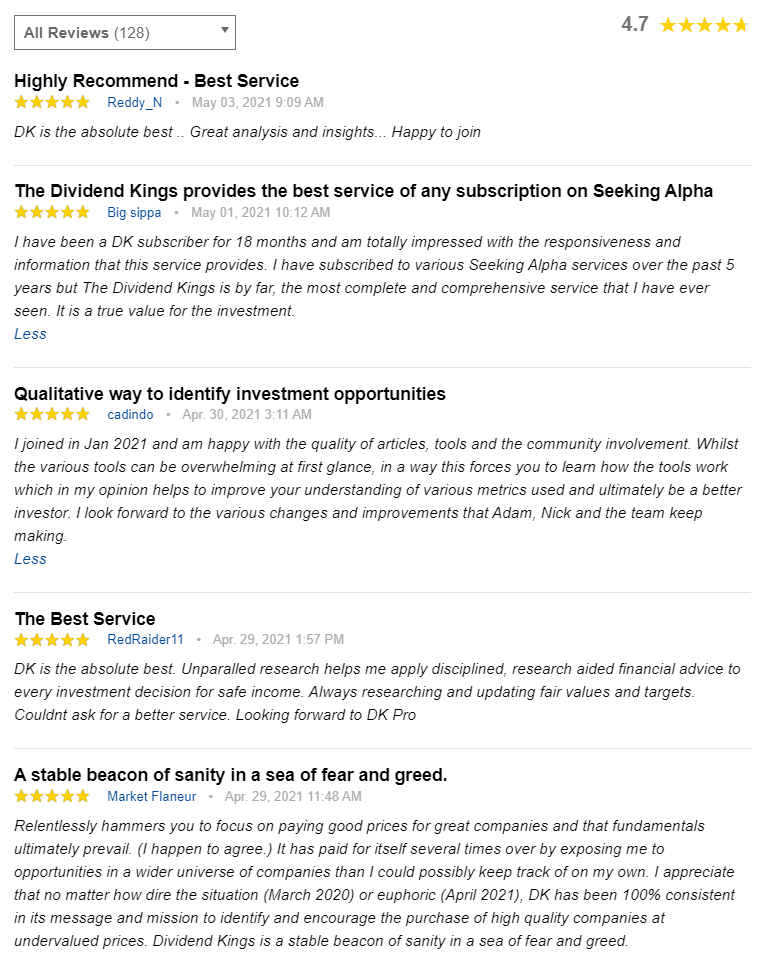Click the 'Highly Recommend - Best Service' title
This screenshot has height=956, width=784.
tap(157, 81)
